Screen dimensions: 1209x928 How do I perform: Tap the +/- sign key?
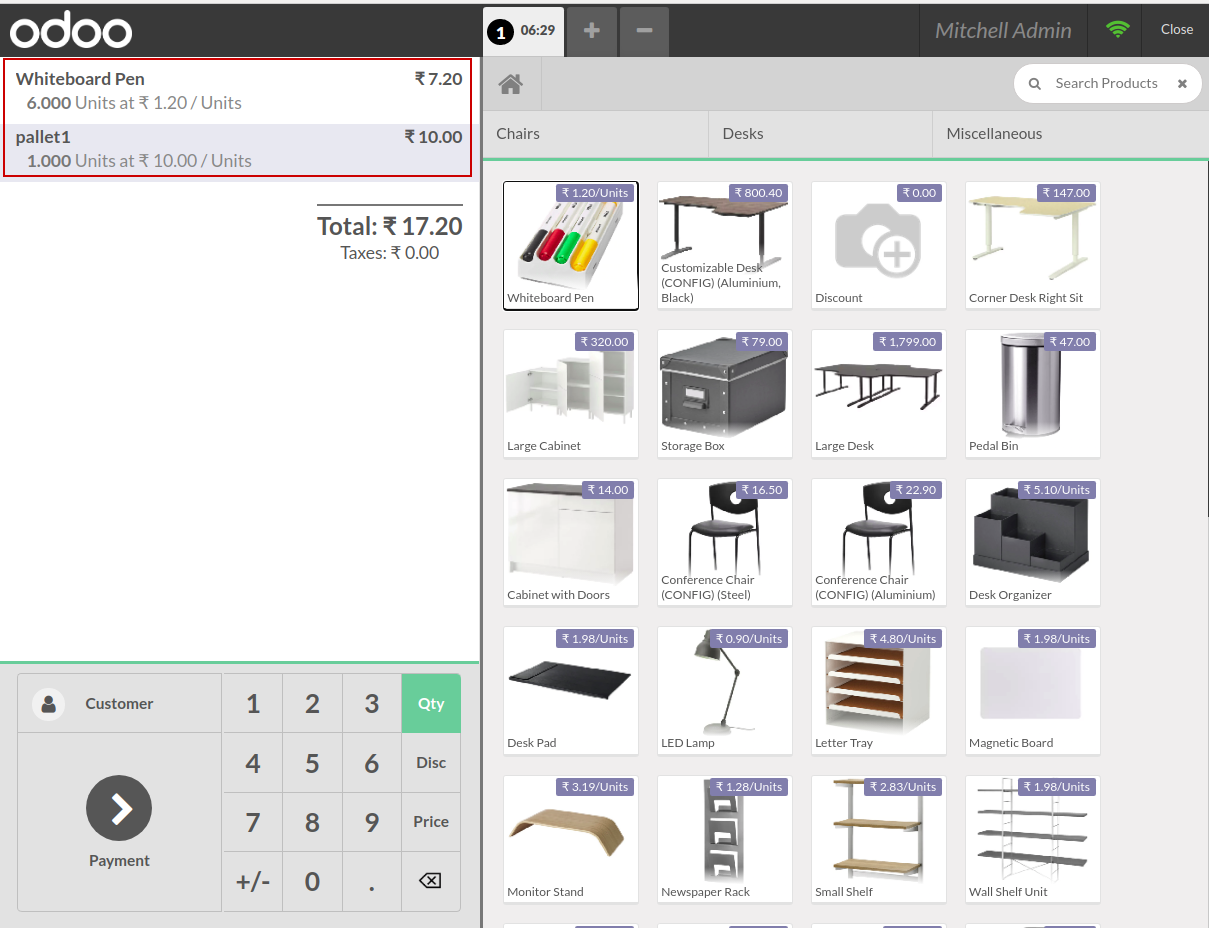(253, 881)
